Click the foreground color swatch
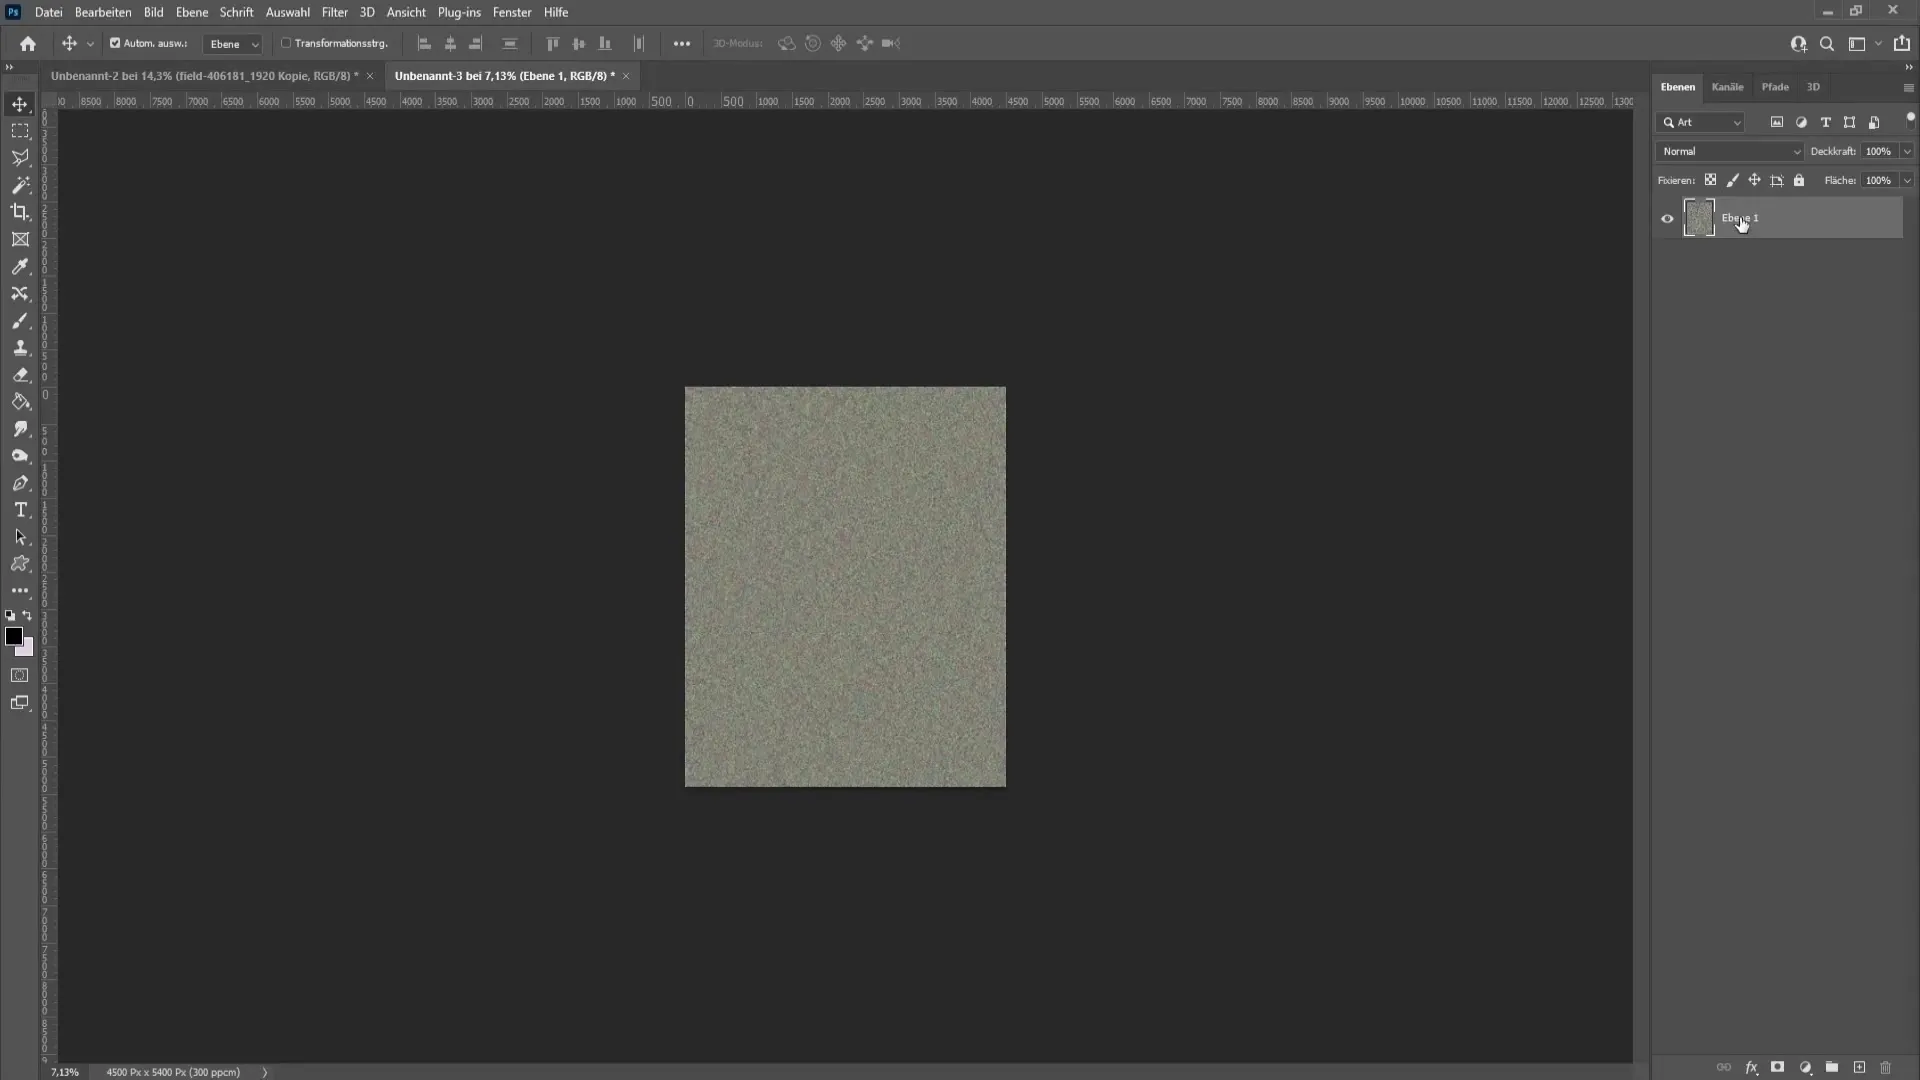 (16, 637)
